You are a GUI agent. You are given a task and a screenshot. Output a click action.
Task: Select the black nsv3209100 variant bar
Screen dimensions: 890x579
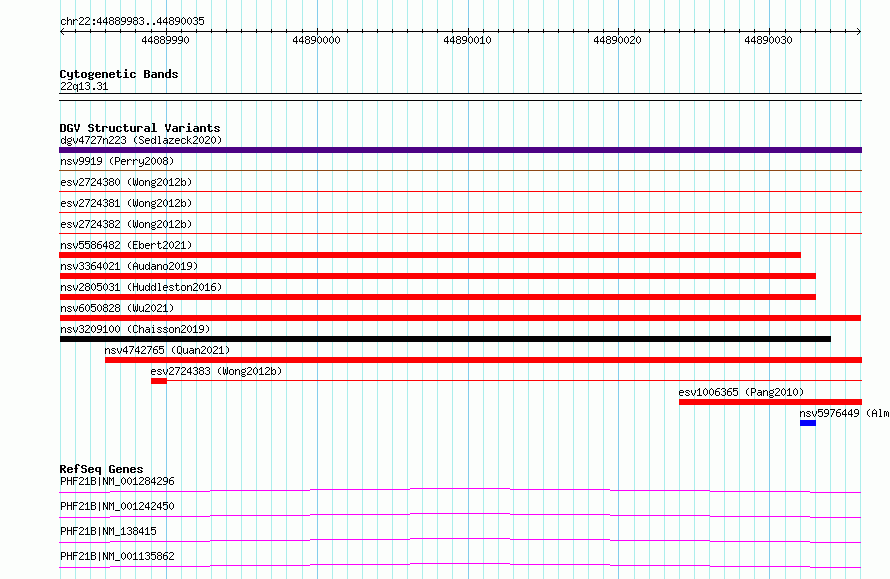point(445,339)
